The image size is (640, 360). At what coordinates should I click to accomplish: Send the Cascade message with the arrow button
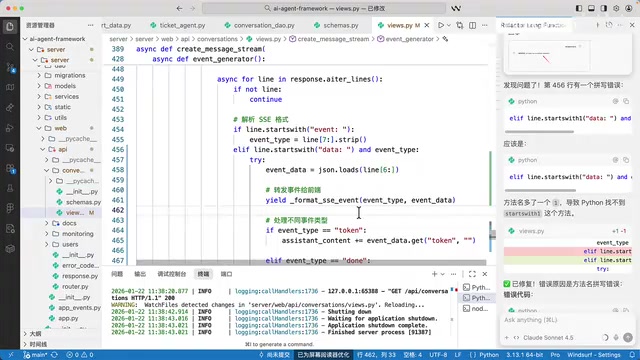[x=628, y=338]
